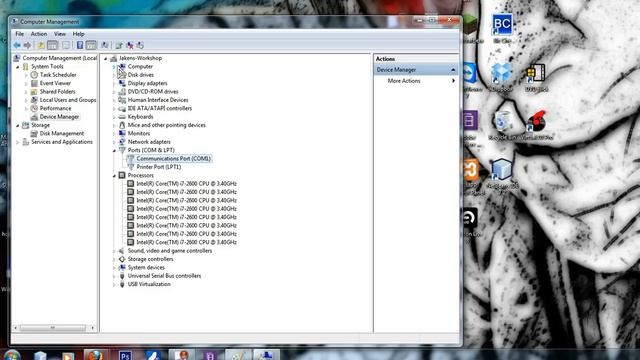Image resolution: width=640 pixels, height=360 pixels.
Task: Open the Firefox icon in taskbar
Action: (x=96, y=355)
